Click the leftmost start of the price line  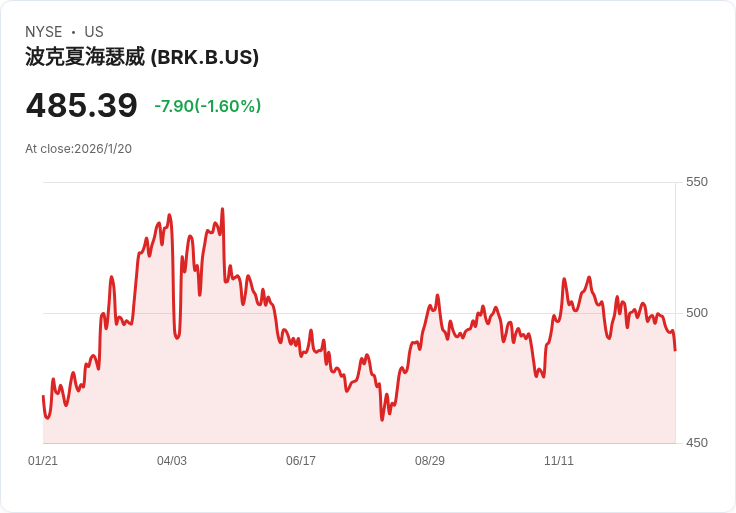tap(43, 397)
